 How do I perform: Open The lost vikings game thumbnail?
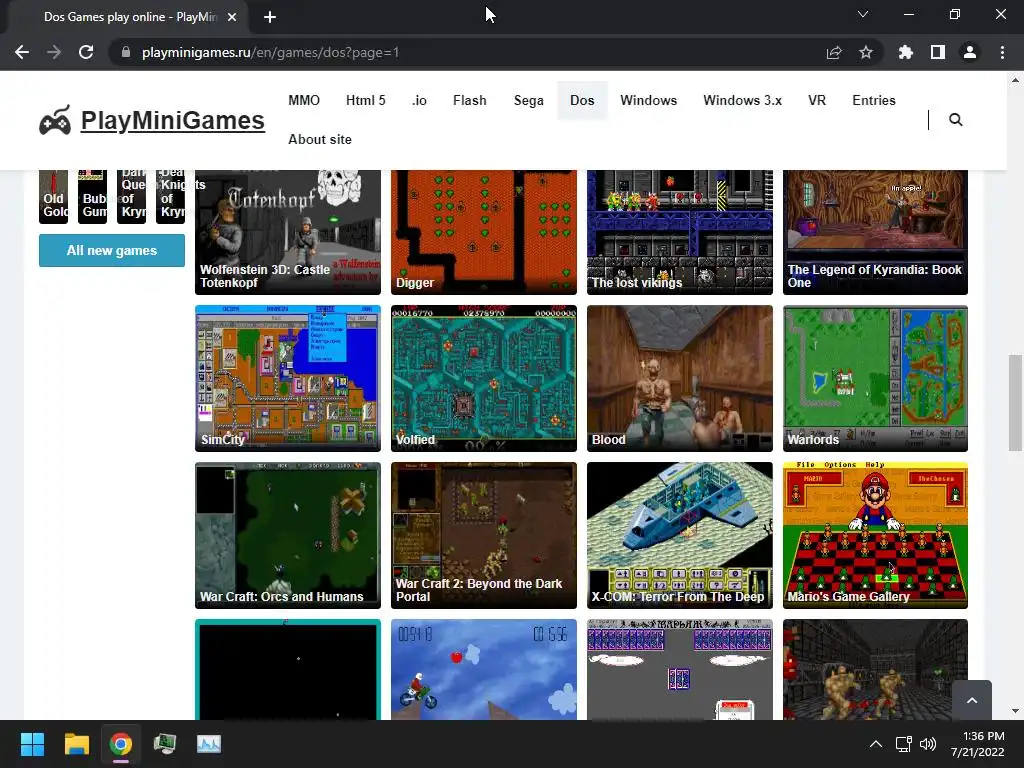[680, 232]
